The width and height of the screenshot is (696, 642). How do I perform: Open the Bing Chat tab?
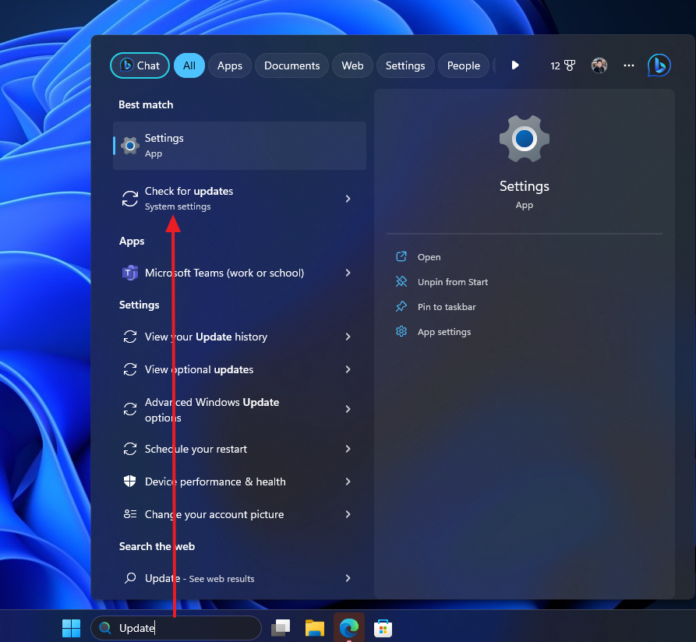coord(140,66)
